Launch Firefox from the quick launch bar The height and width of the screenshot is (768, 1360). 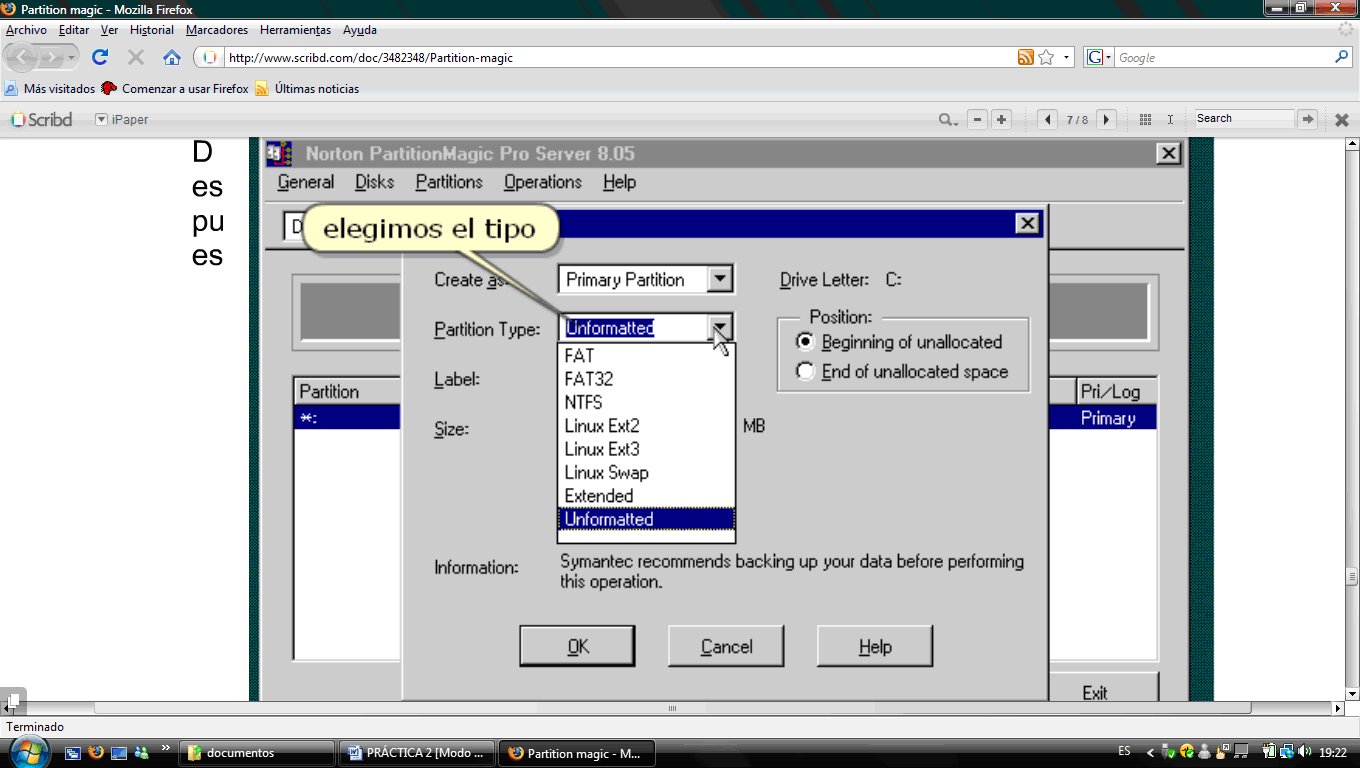click(97, 752)
